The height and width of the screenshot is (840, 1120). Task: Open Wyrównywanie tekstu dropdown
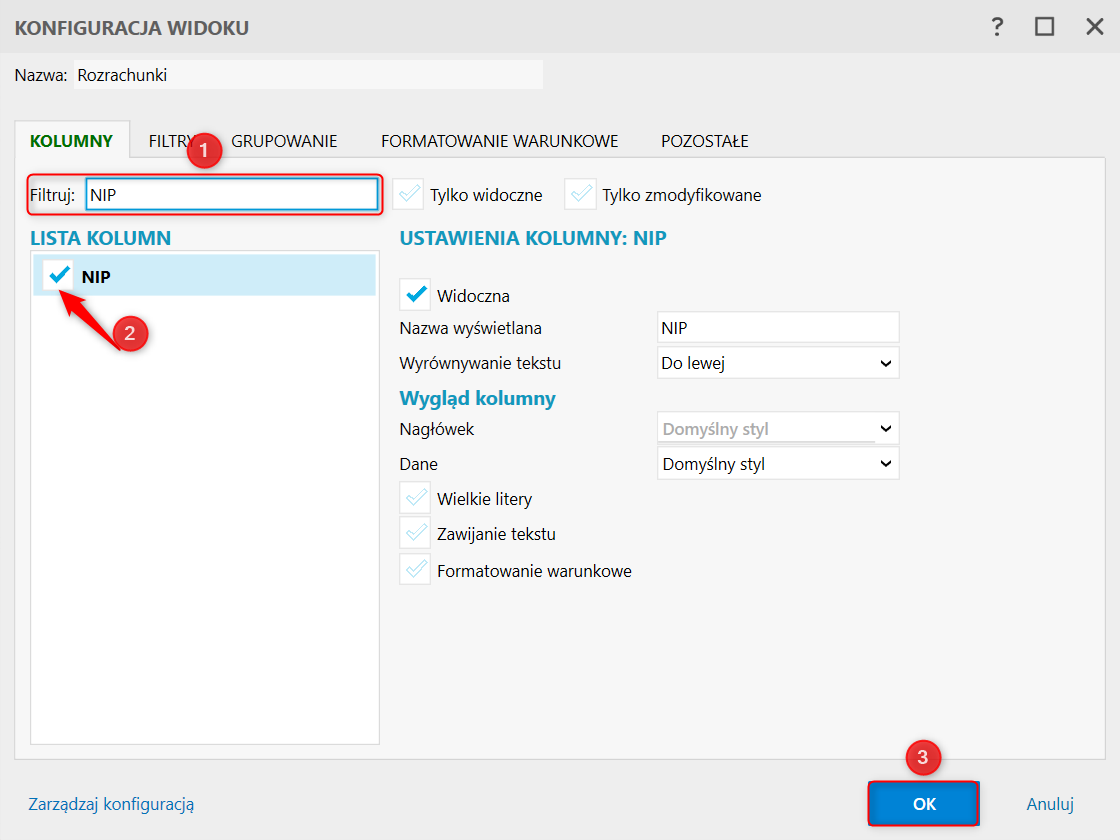[778, 363]
